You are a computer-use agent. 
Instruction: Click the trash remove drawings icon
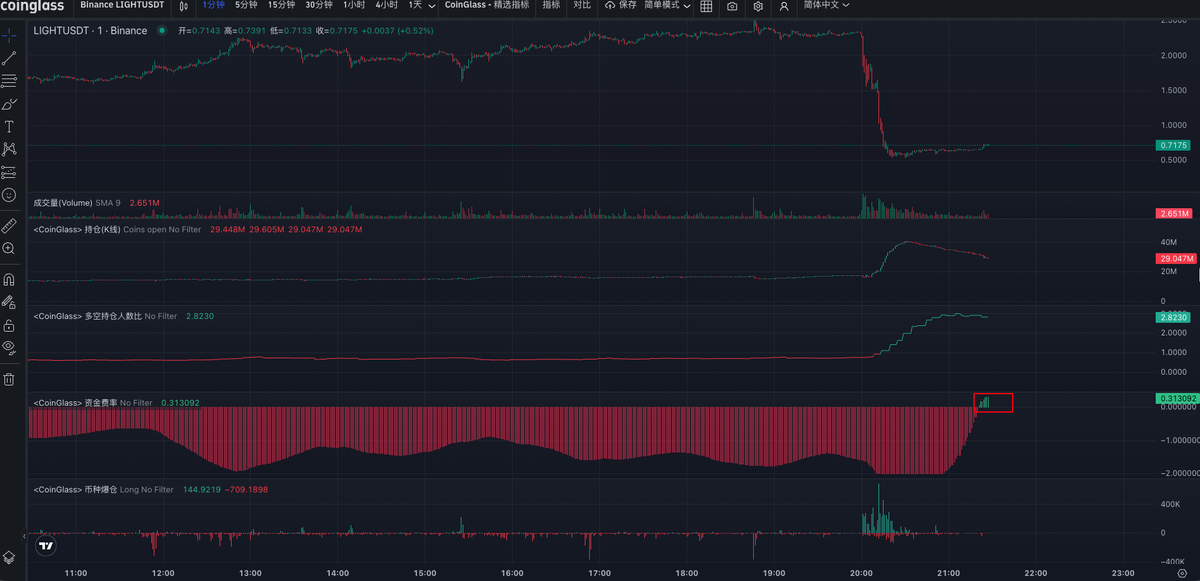pyautogui.click(x=9, y=379)
